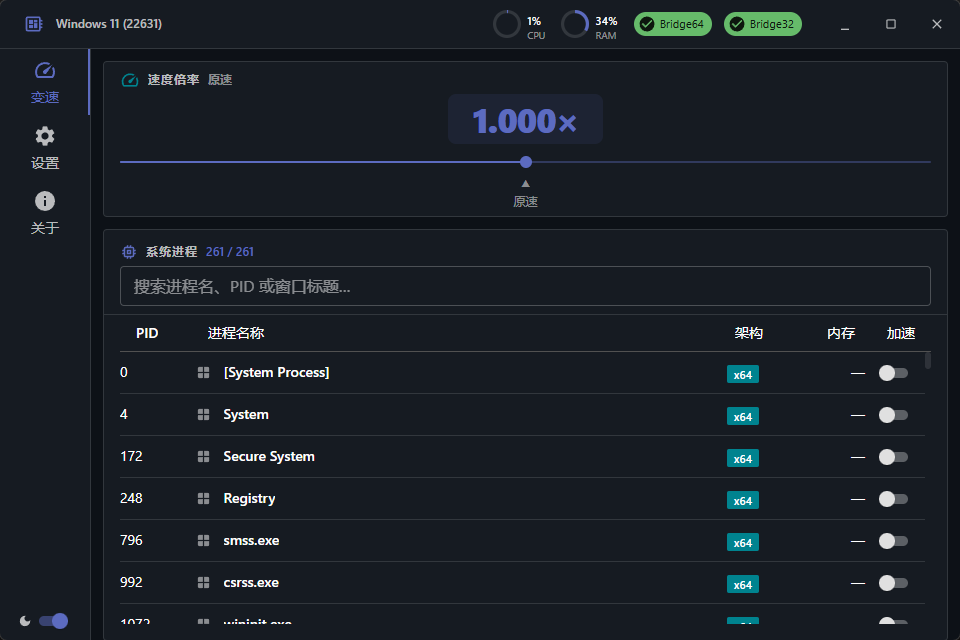Click the smss.exe row icon
Image resolution: width=960 pixels, height=640 pixels.
(x=203, y=541)
